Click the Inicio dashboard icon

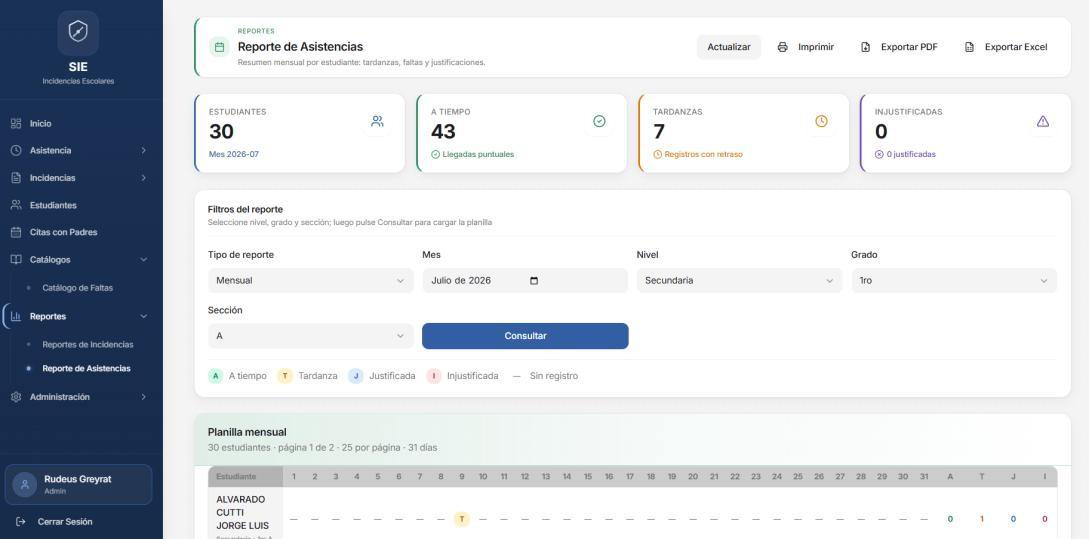pyautogui.click(x=16, y=123)
